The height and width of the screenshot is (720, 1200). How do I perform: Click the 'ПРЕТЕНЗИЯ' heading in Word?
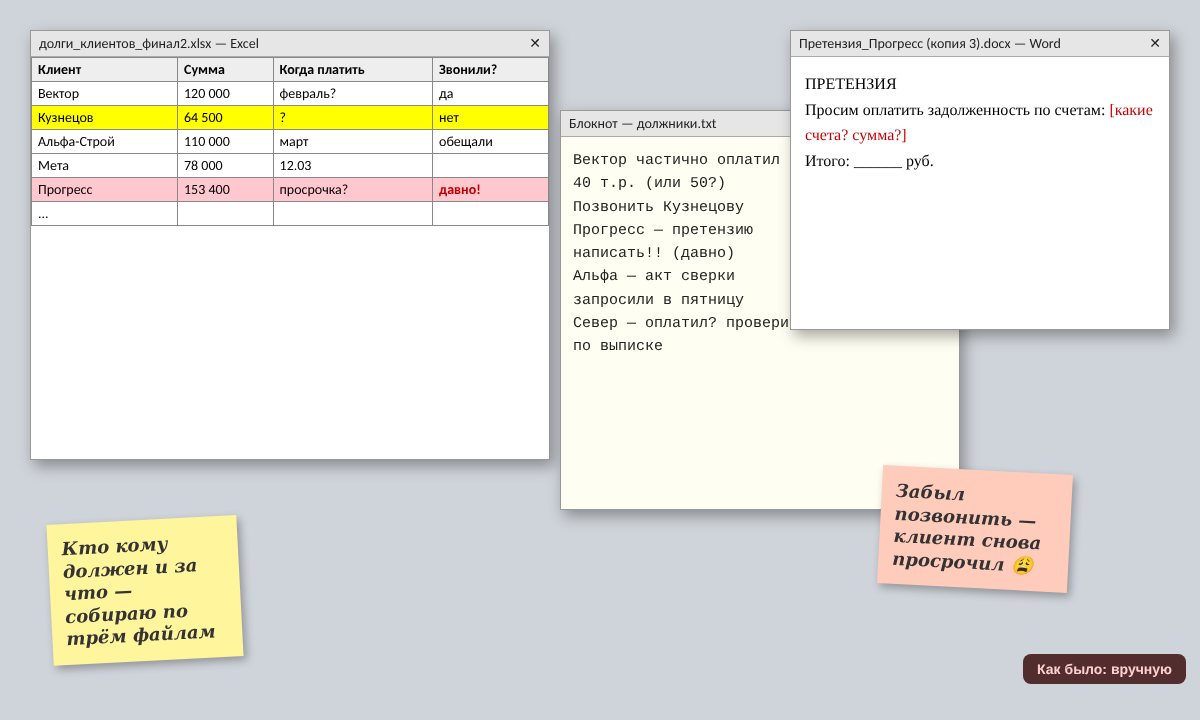click(x=851, y=84)
